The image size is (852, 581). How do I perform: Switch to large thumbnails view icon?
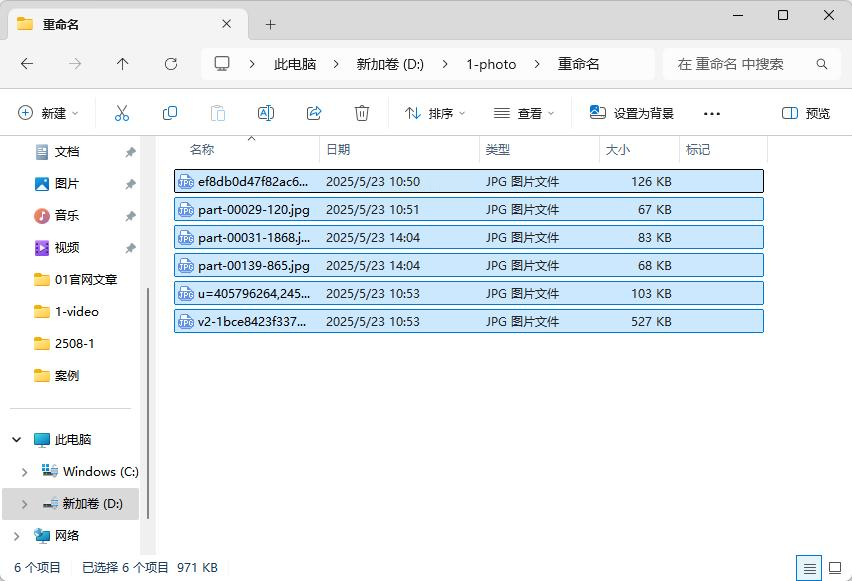[x=834, y=568]
